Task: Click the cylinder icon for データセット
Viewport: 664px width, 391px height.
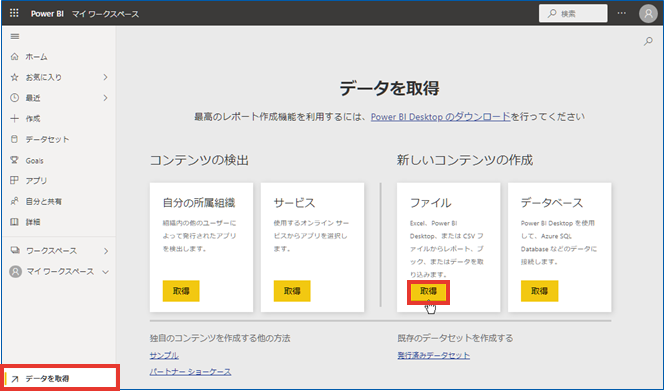Action: 14,139
